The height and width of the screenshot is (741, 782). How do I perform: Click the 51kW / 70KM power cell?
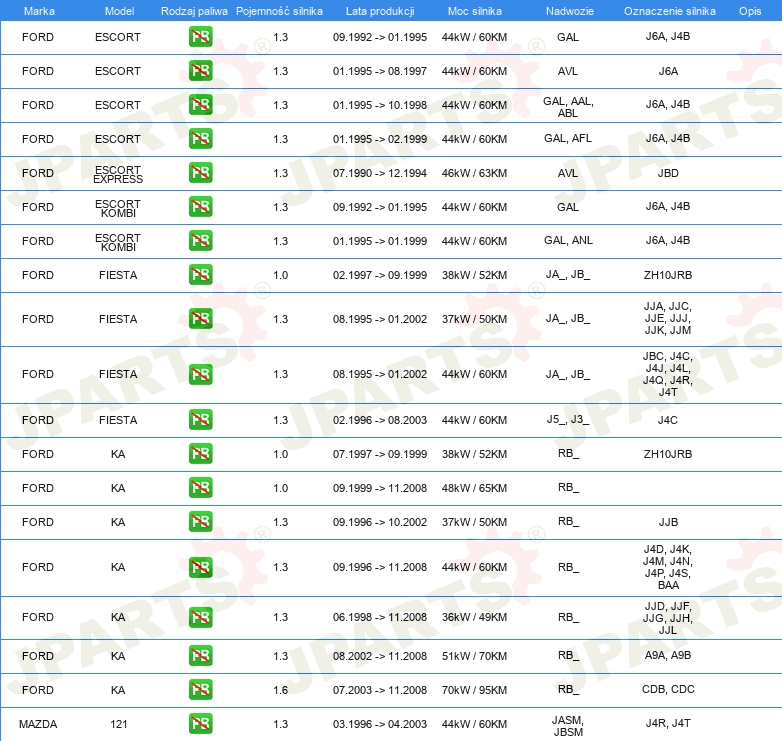tap(474, 656)
